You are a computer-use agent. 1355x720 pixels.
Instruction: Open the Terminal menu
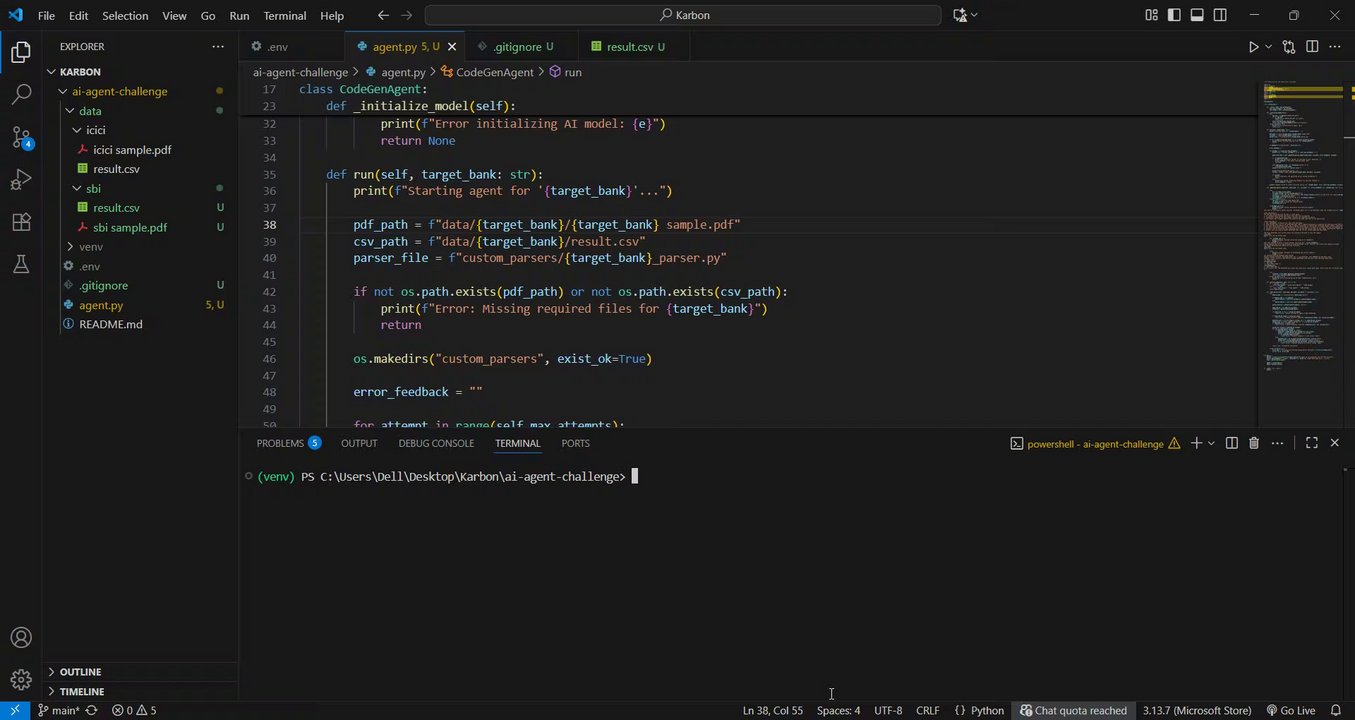pos(285,15)
